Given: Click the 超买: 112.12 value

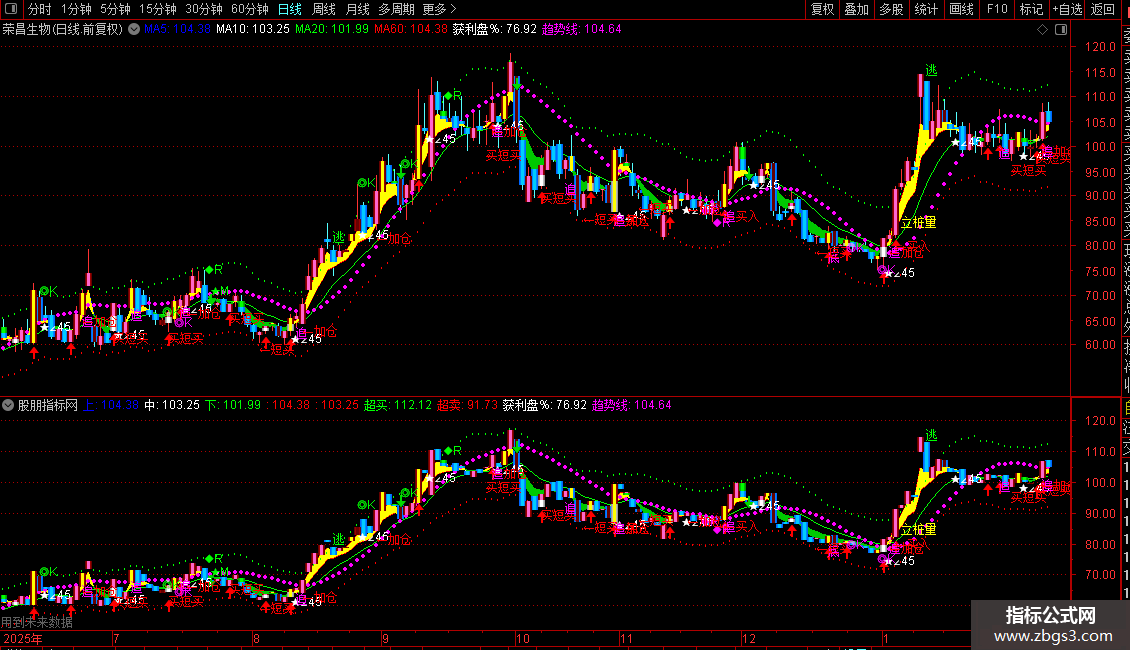Looking at the screenshot, I should point(398,405).
